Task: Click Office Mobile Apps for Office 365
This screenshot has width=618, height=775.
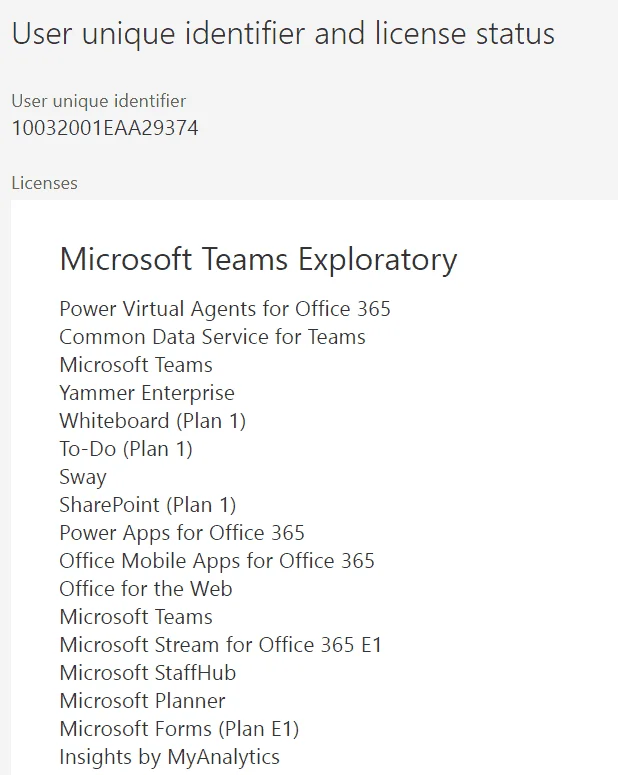Action: point(217,561)
